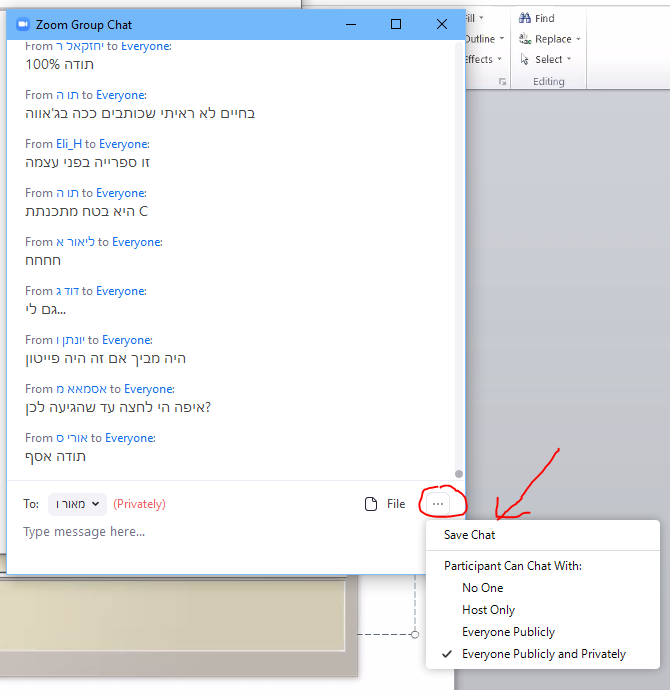
Task: Click the (Privately) label
Action: pos(139,504)
